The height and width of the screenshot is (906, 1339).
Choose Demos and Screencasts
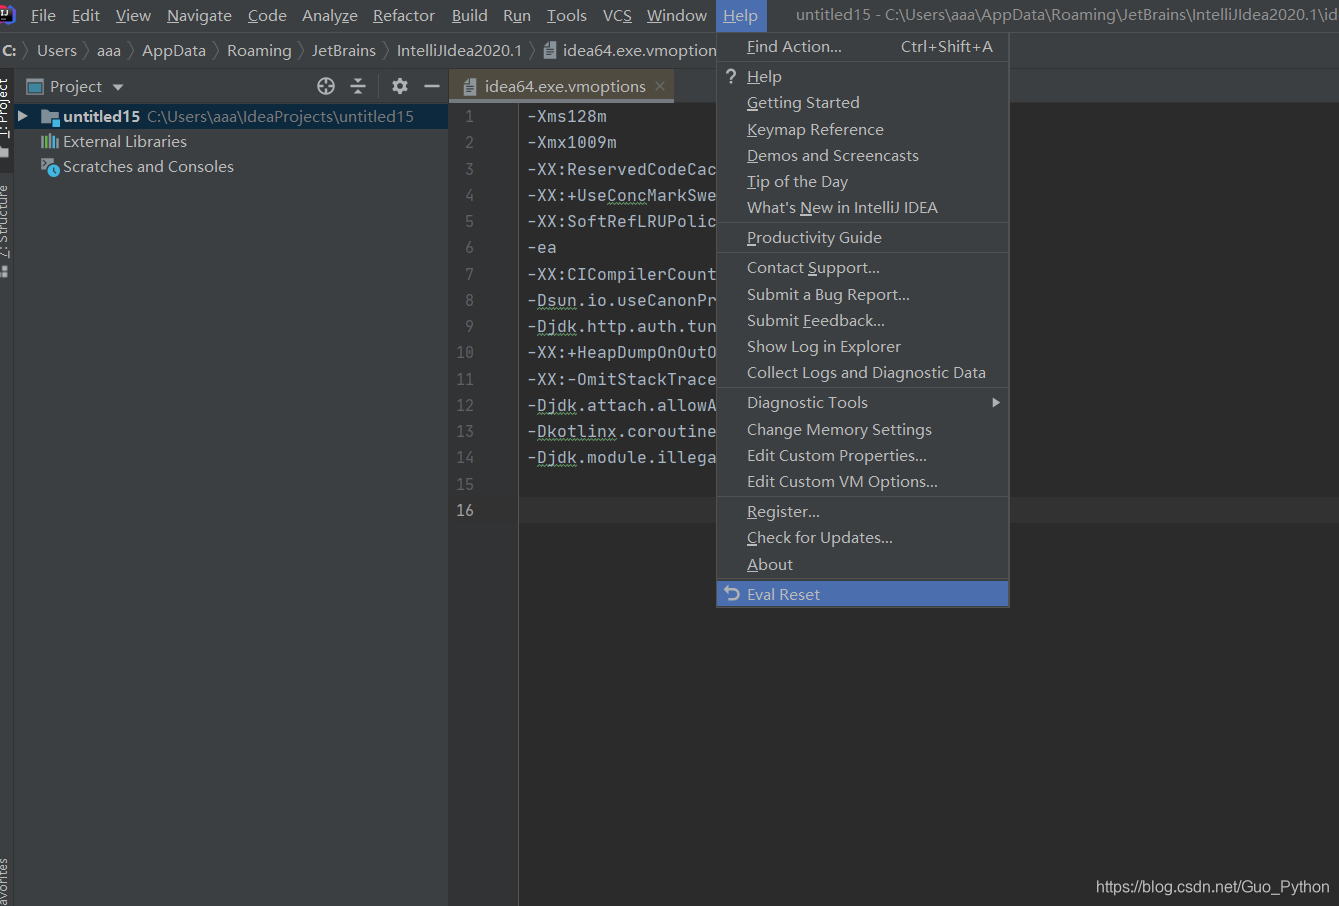(x=863, y=155)
